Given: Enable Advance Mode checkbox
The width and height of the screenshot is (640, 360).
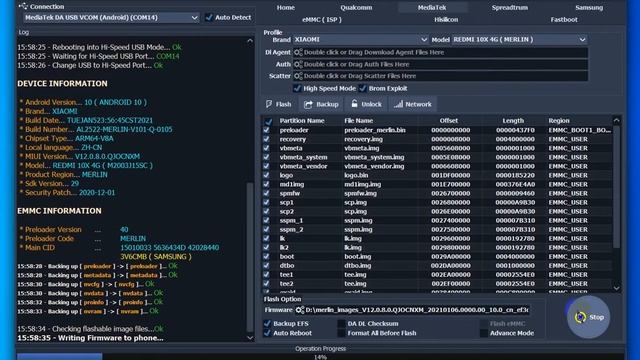Looking at the screenshot, I should (484, 333).
